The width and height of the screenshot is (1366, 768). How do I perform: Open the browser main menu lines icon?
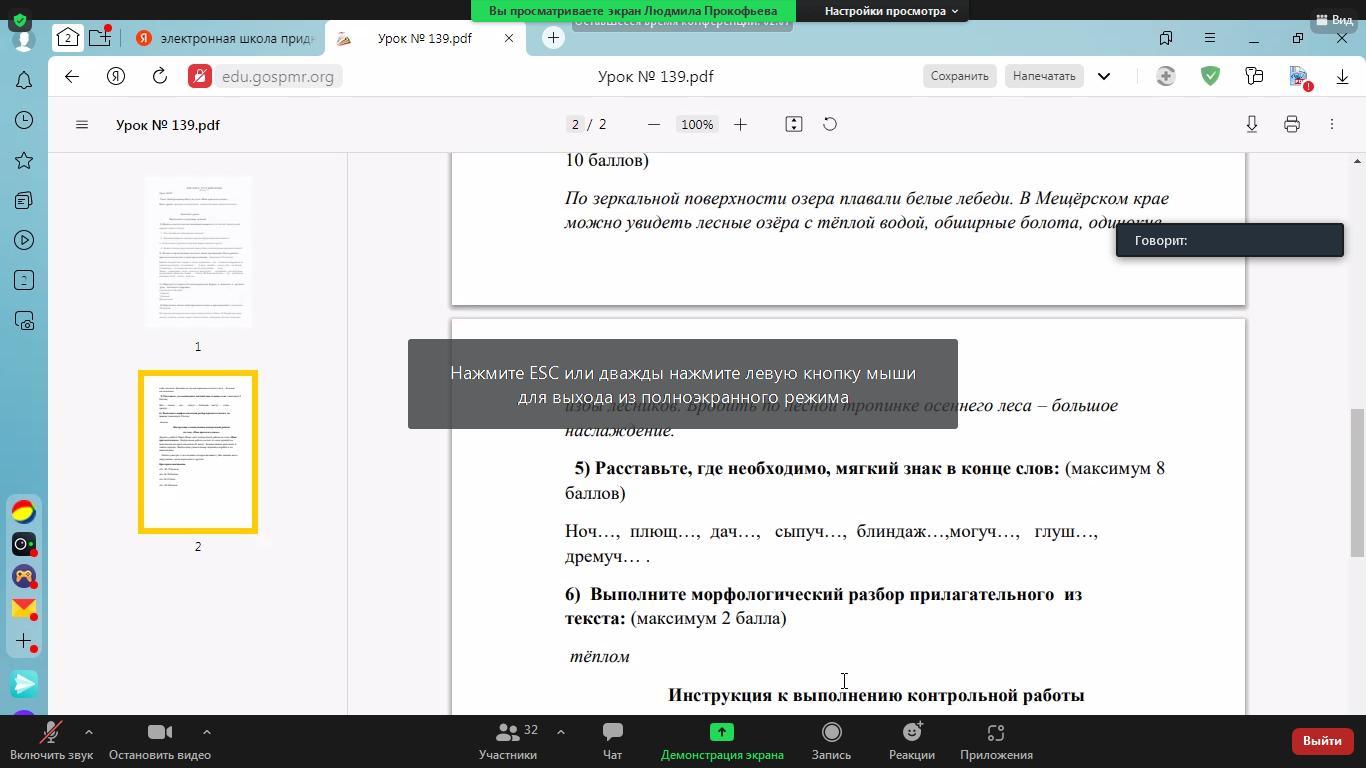point(1210,38)
